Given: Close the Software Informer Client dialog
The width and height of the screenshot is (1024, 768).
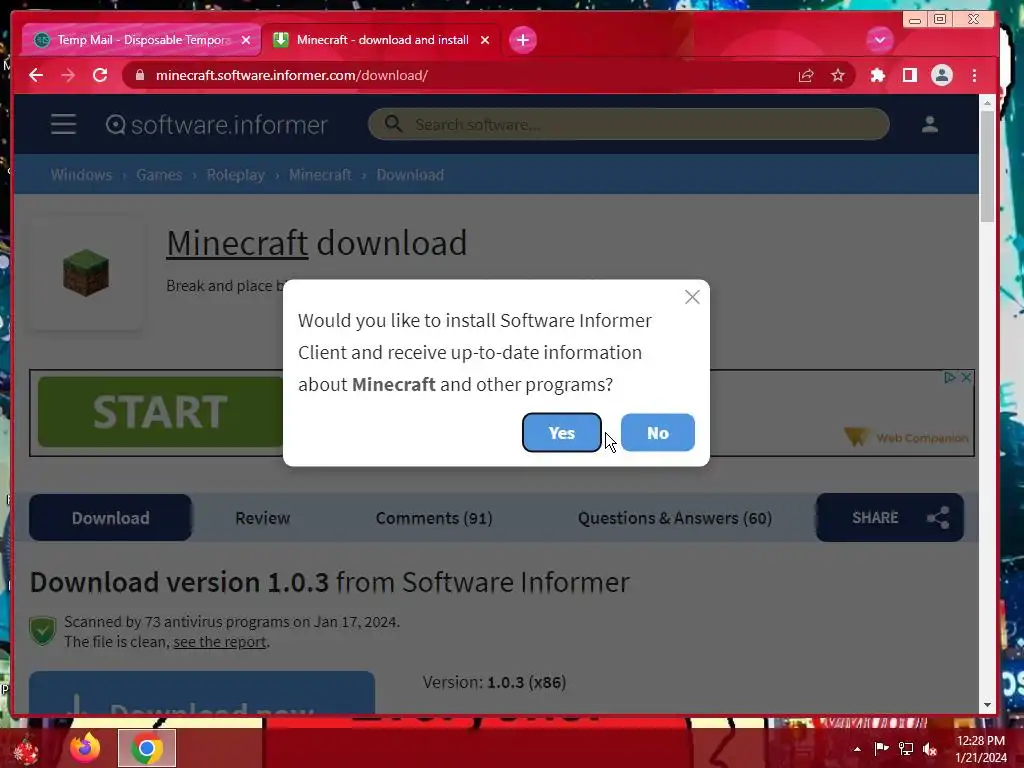Looking at the screenshot, I should pyautogui.click(x=692, y=297).
